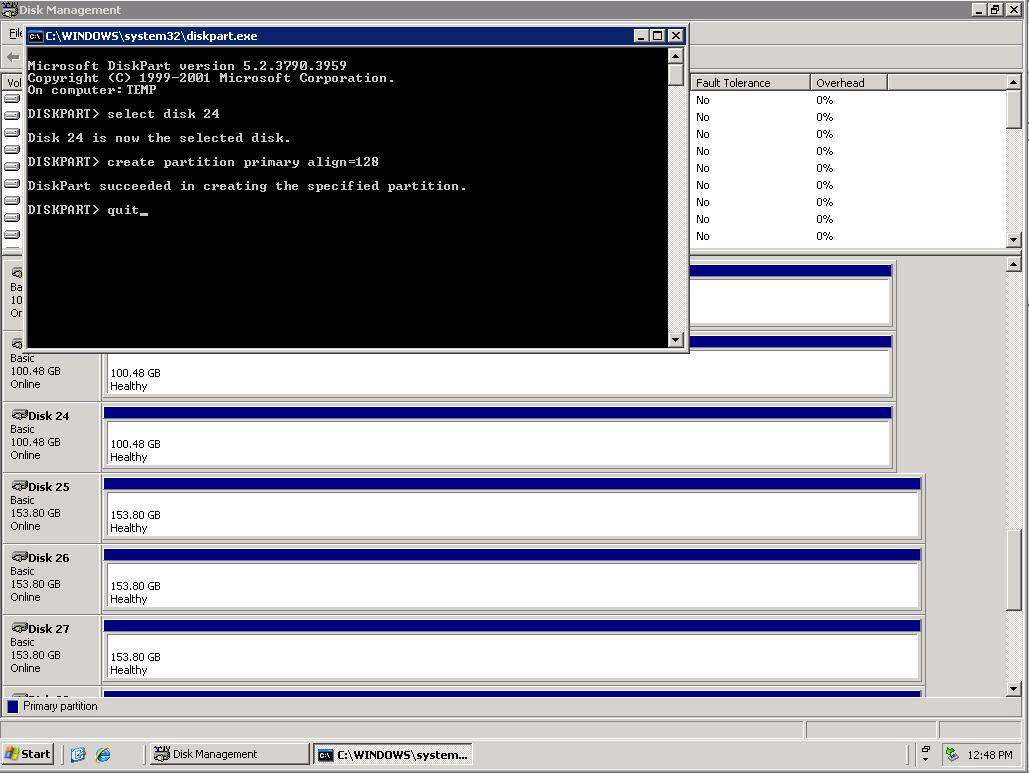
Task: Open the File menu
Action: pyautogui.click(x=16, y=32)
